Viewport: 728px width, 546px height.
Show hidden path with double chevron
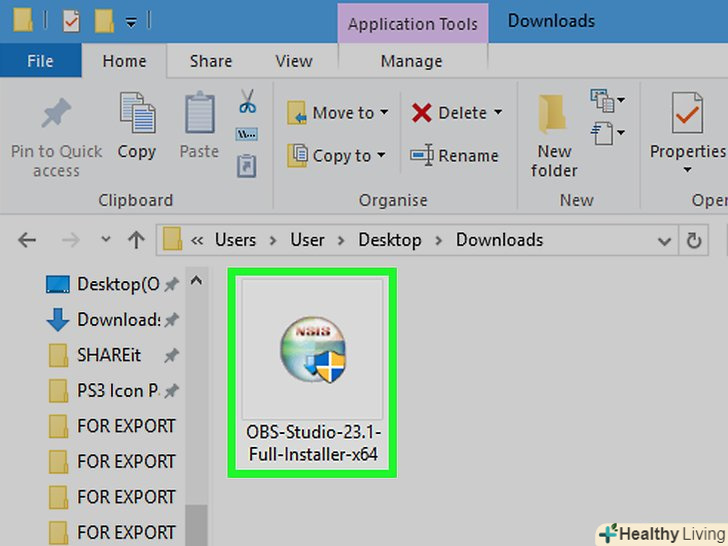[197, 240]
